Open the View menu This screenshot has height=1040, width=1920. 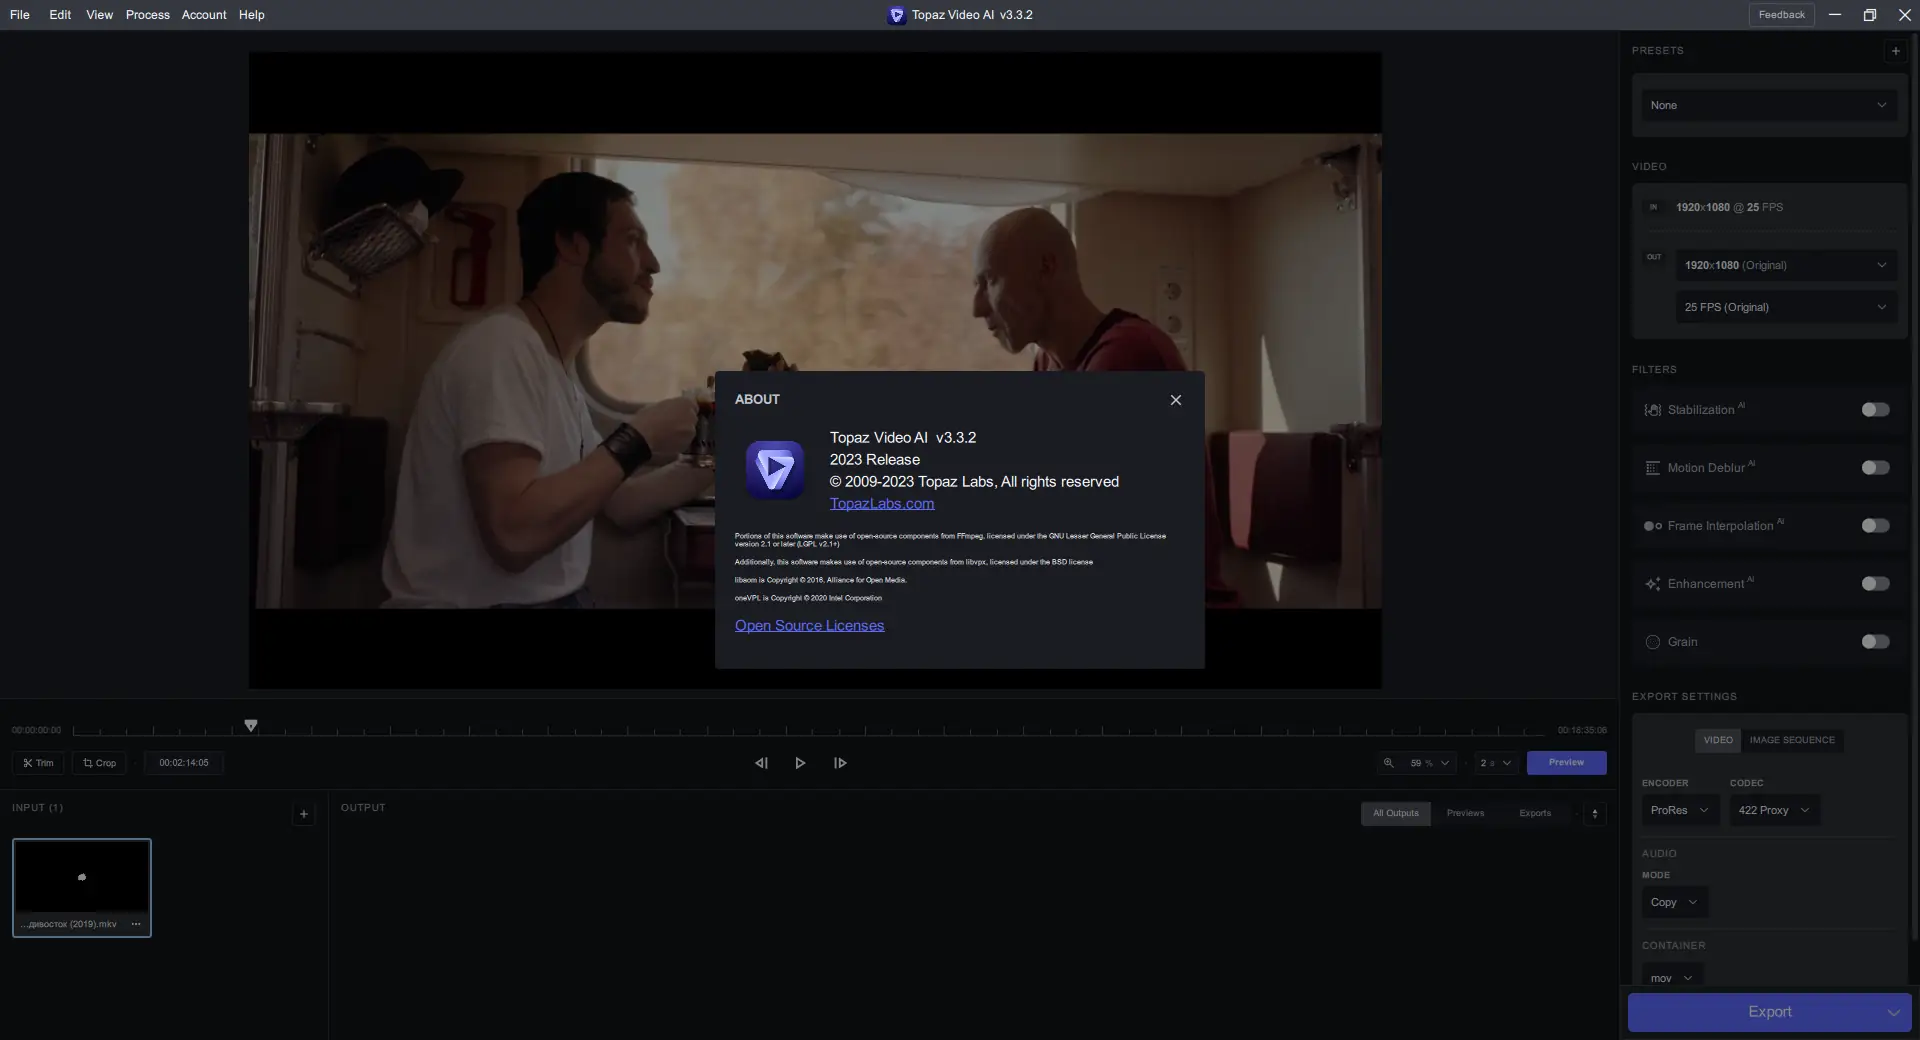pyautogui.click(x=99, y=15)
